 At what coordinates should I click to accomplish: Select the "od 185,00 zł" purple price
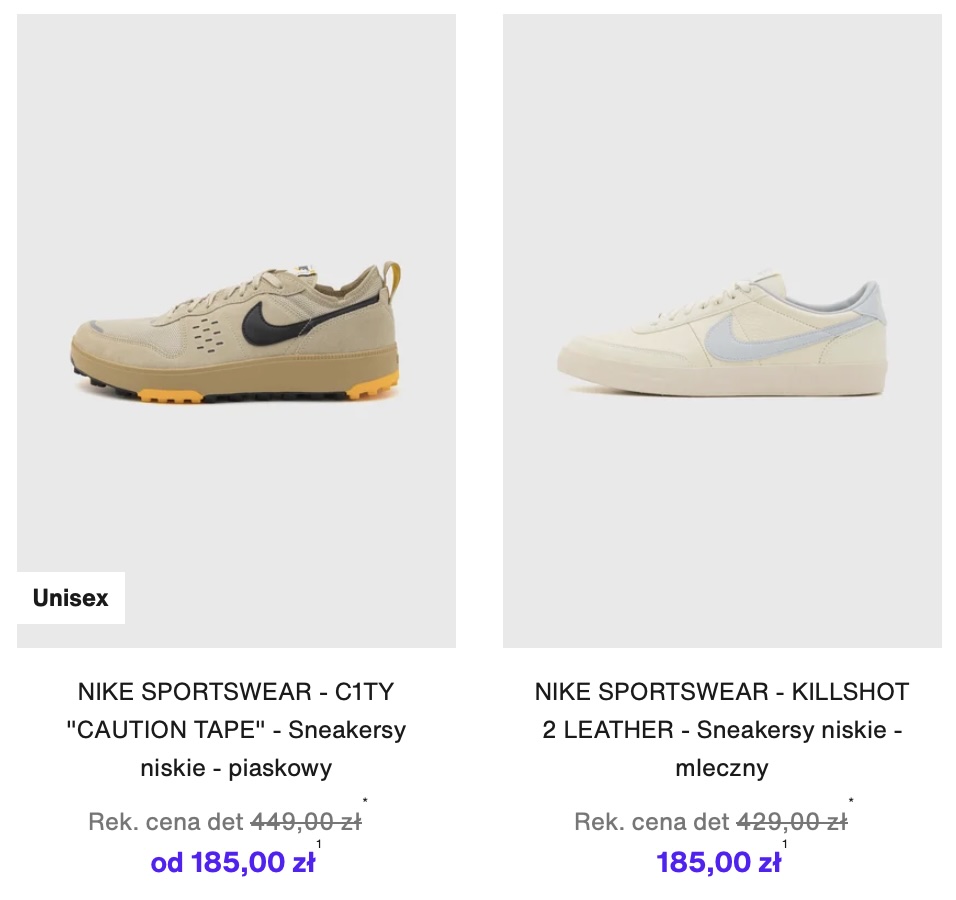(233, 862)
